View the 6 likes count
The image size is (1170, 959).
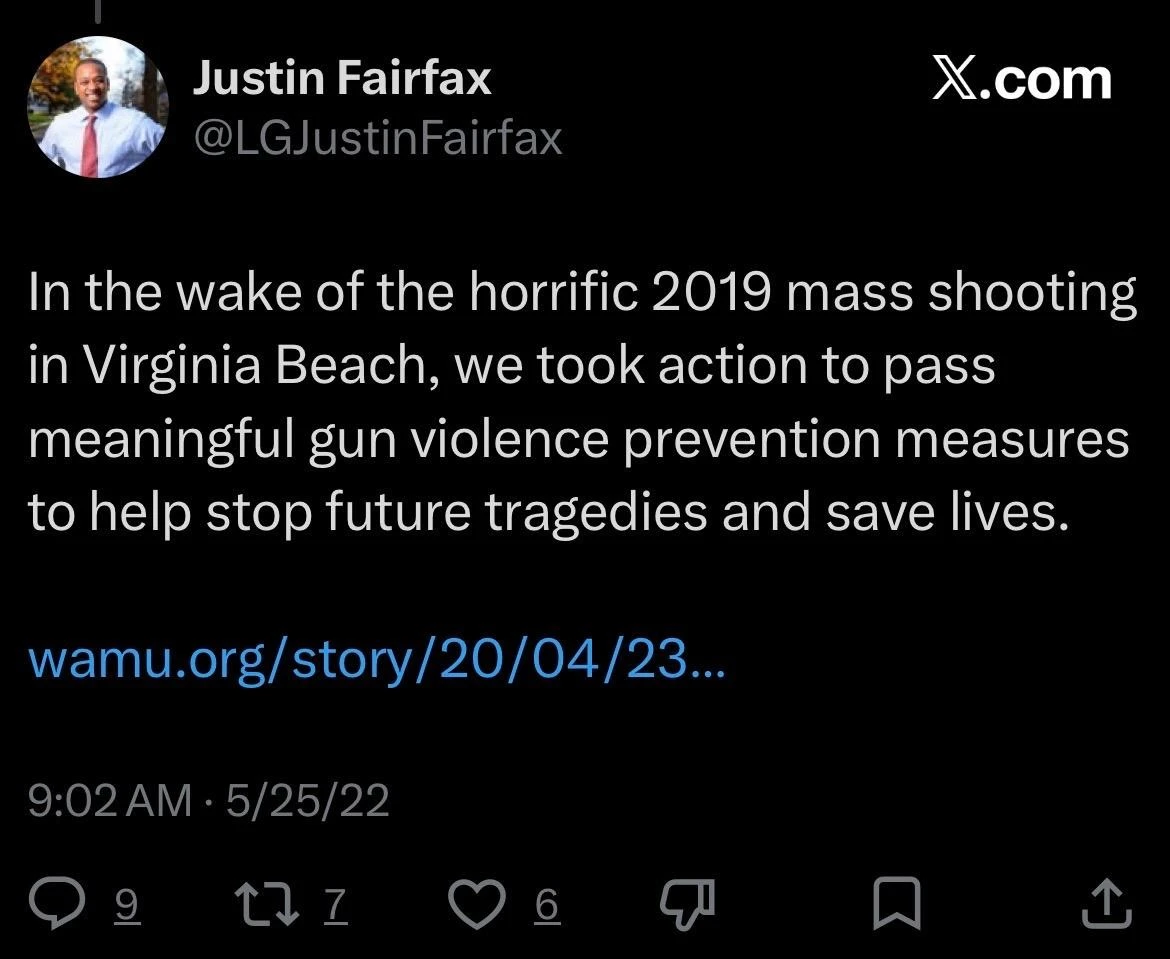(546, 905)
